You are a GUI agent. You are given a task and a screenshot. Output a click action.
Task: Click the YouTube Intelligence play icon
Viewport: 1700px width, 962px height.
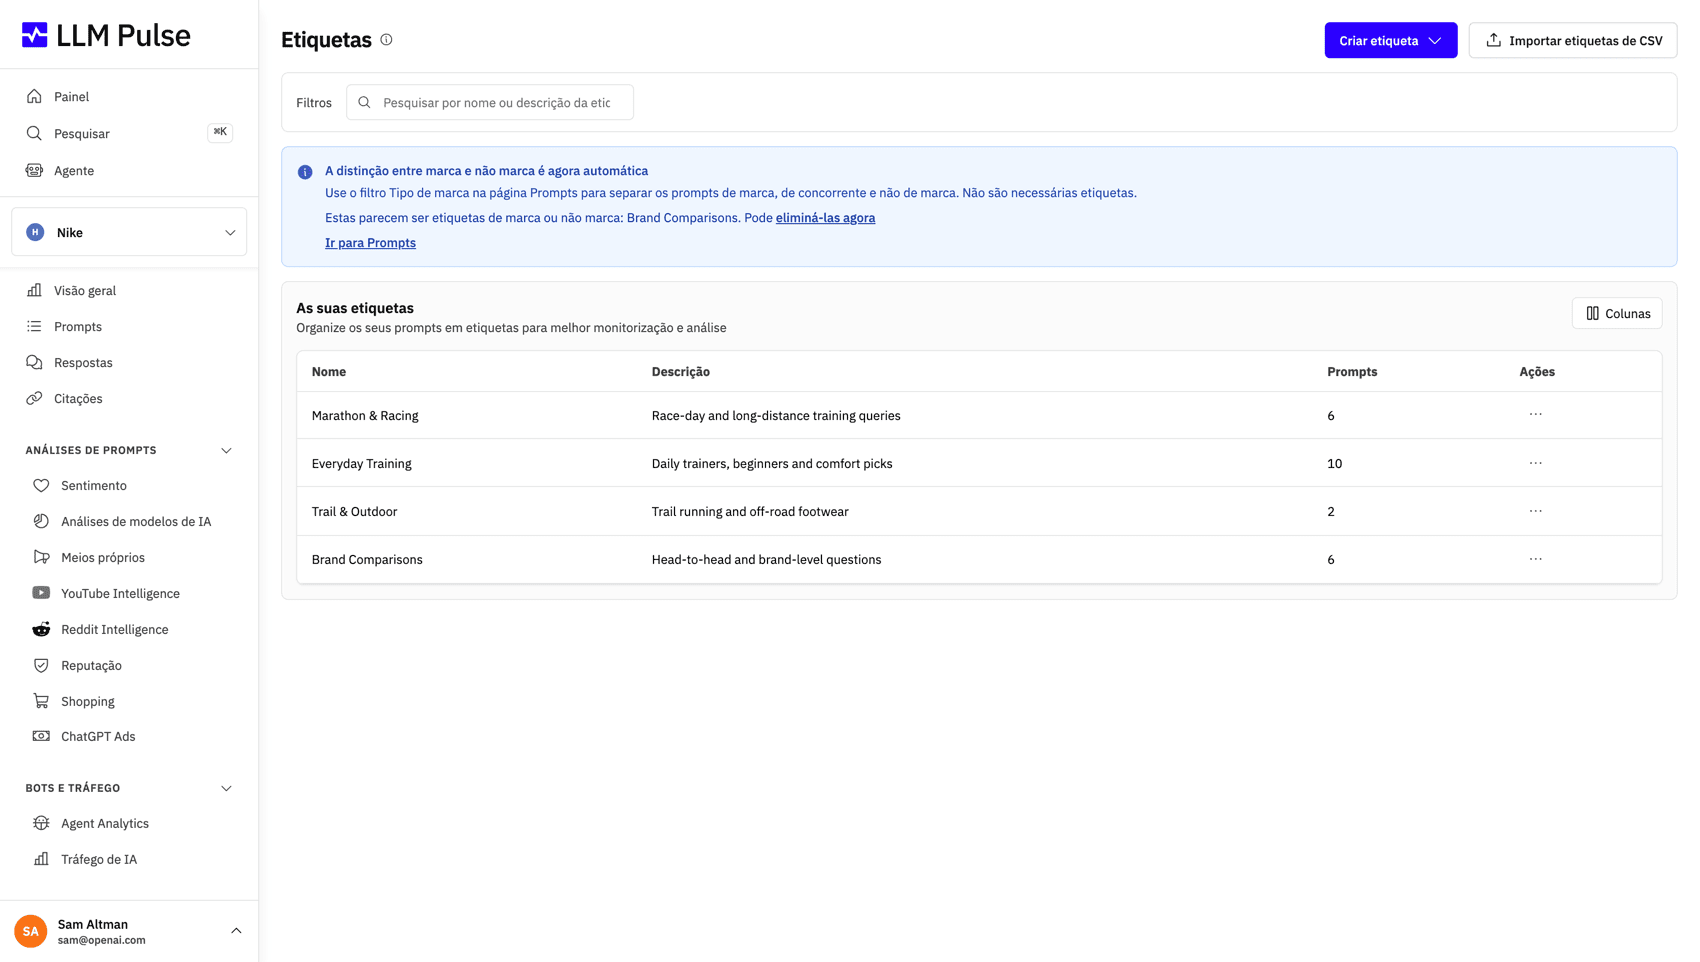pos(41,593)
